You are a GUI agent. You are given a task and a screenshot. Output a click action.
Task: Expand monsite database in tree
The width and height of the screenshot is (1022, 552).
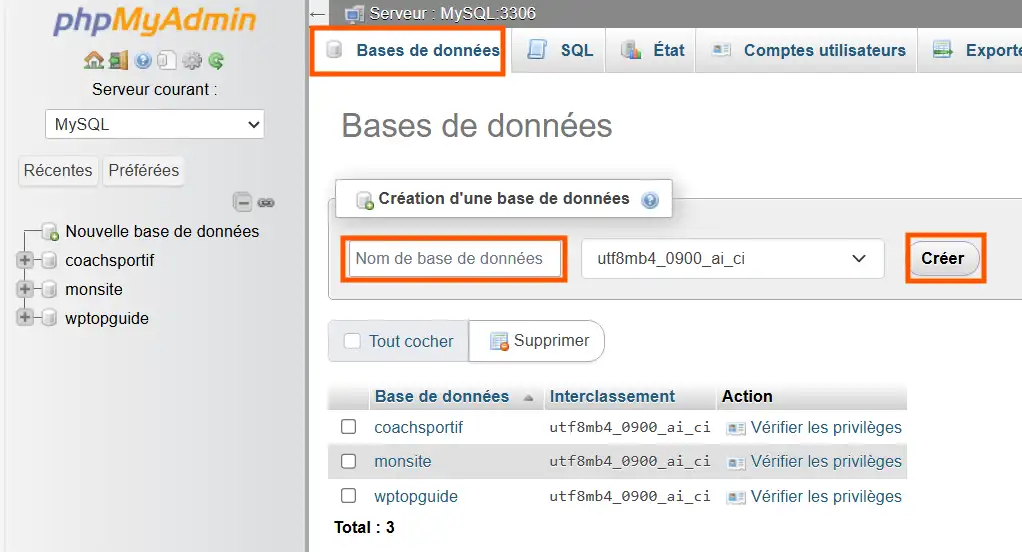pos(25,289)
